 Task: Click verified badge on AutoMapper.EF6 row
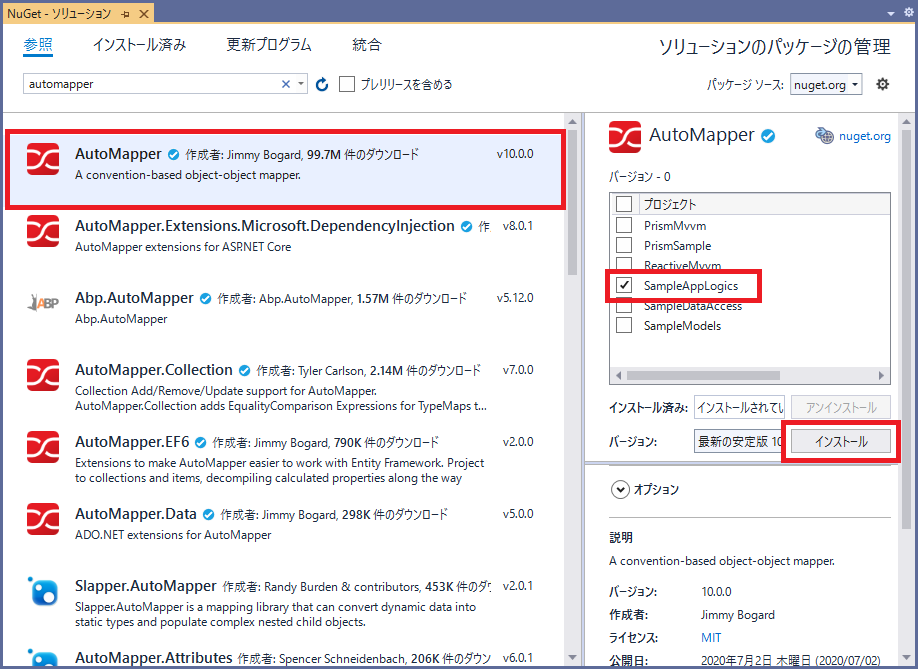[x=200, y=442]
